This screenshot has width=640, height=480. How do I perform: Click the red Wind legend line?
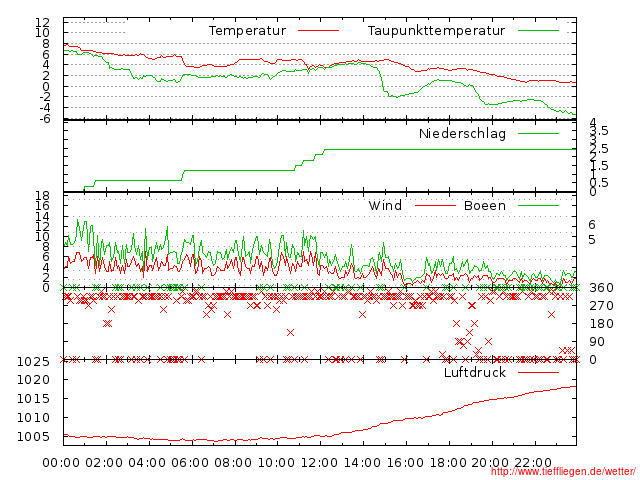pos(435,205)
